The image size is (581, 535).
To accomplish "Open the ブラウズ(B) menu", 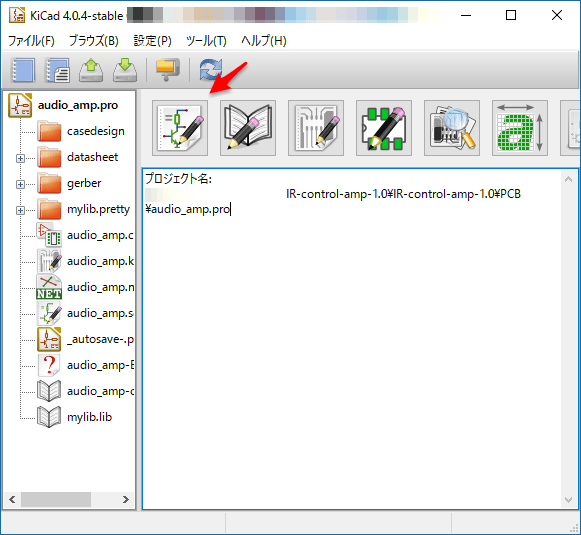I will pyautogui.click(x=94, y=41).
